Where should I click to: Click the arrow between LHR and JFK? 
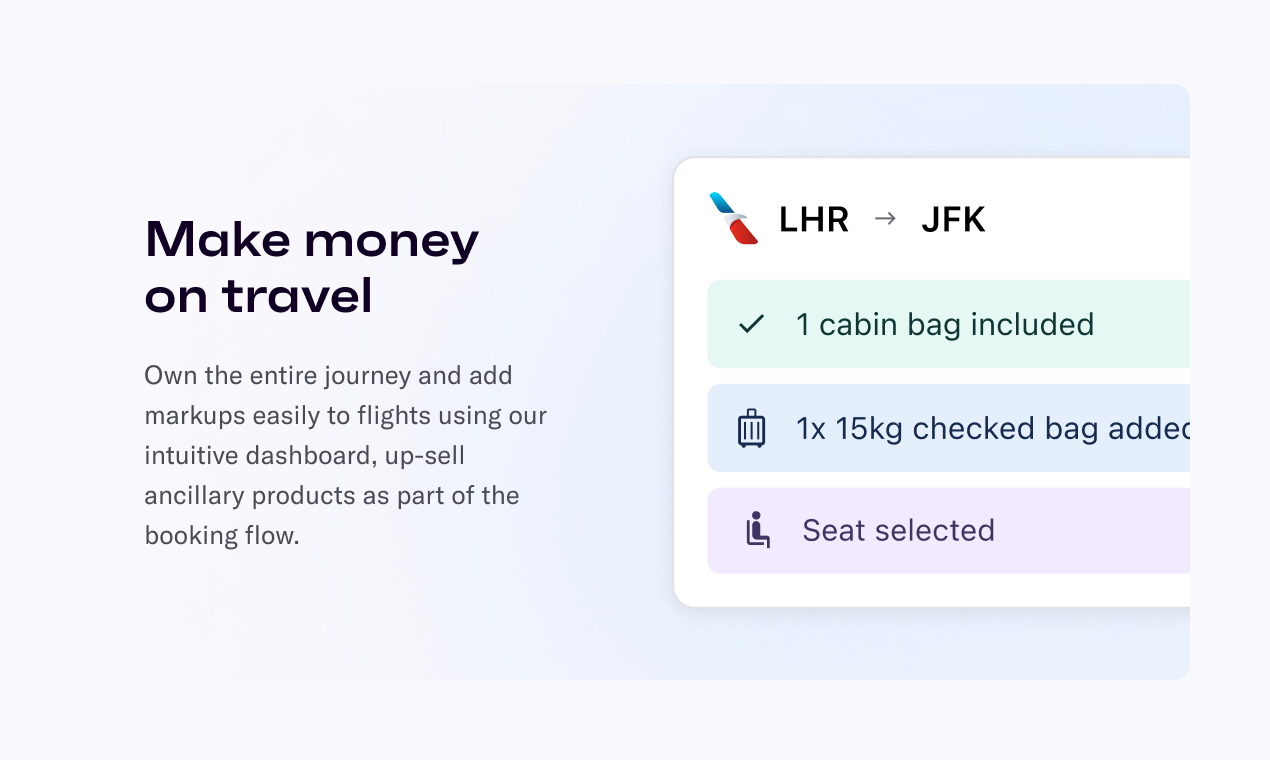(885, 218)
